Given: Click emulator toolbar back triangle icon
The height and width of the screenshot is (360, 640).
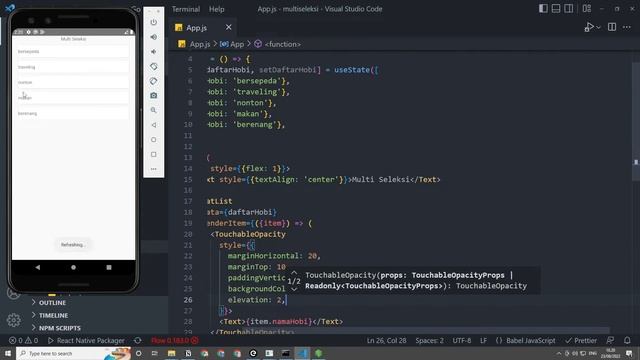Looking at the screenshot, I should pos(153,125).
